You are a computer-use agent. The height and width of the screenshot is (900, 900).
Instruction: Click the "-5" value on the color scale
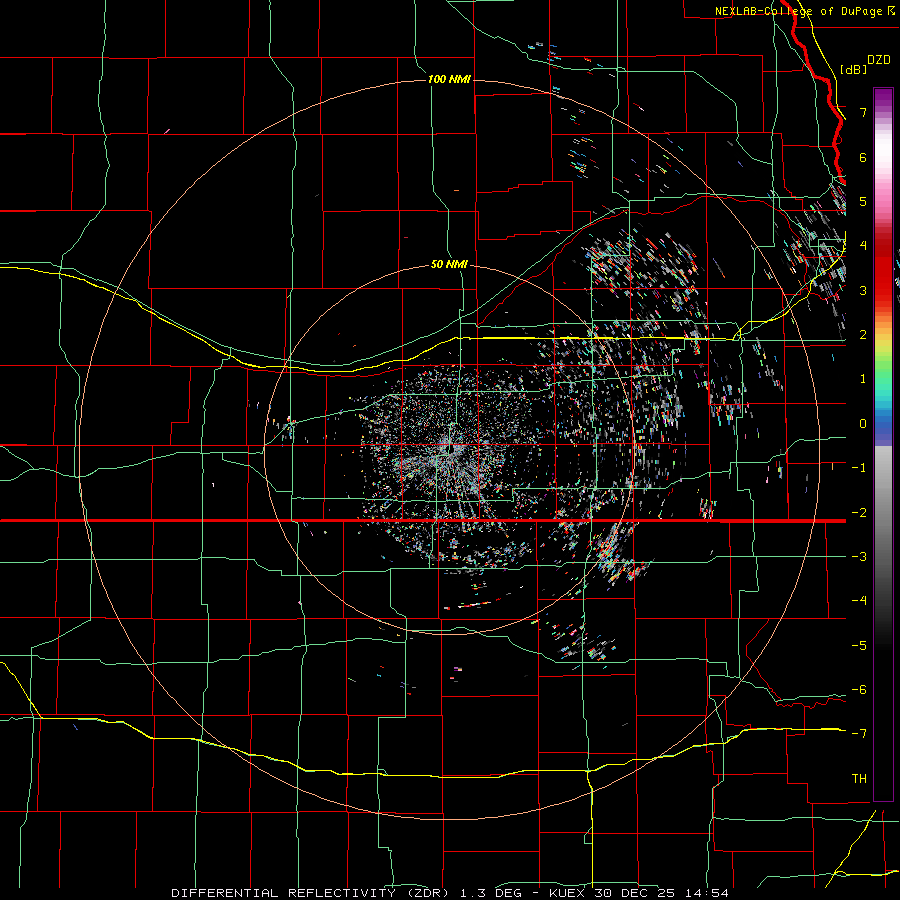[859, 646]
